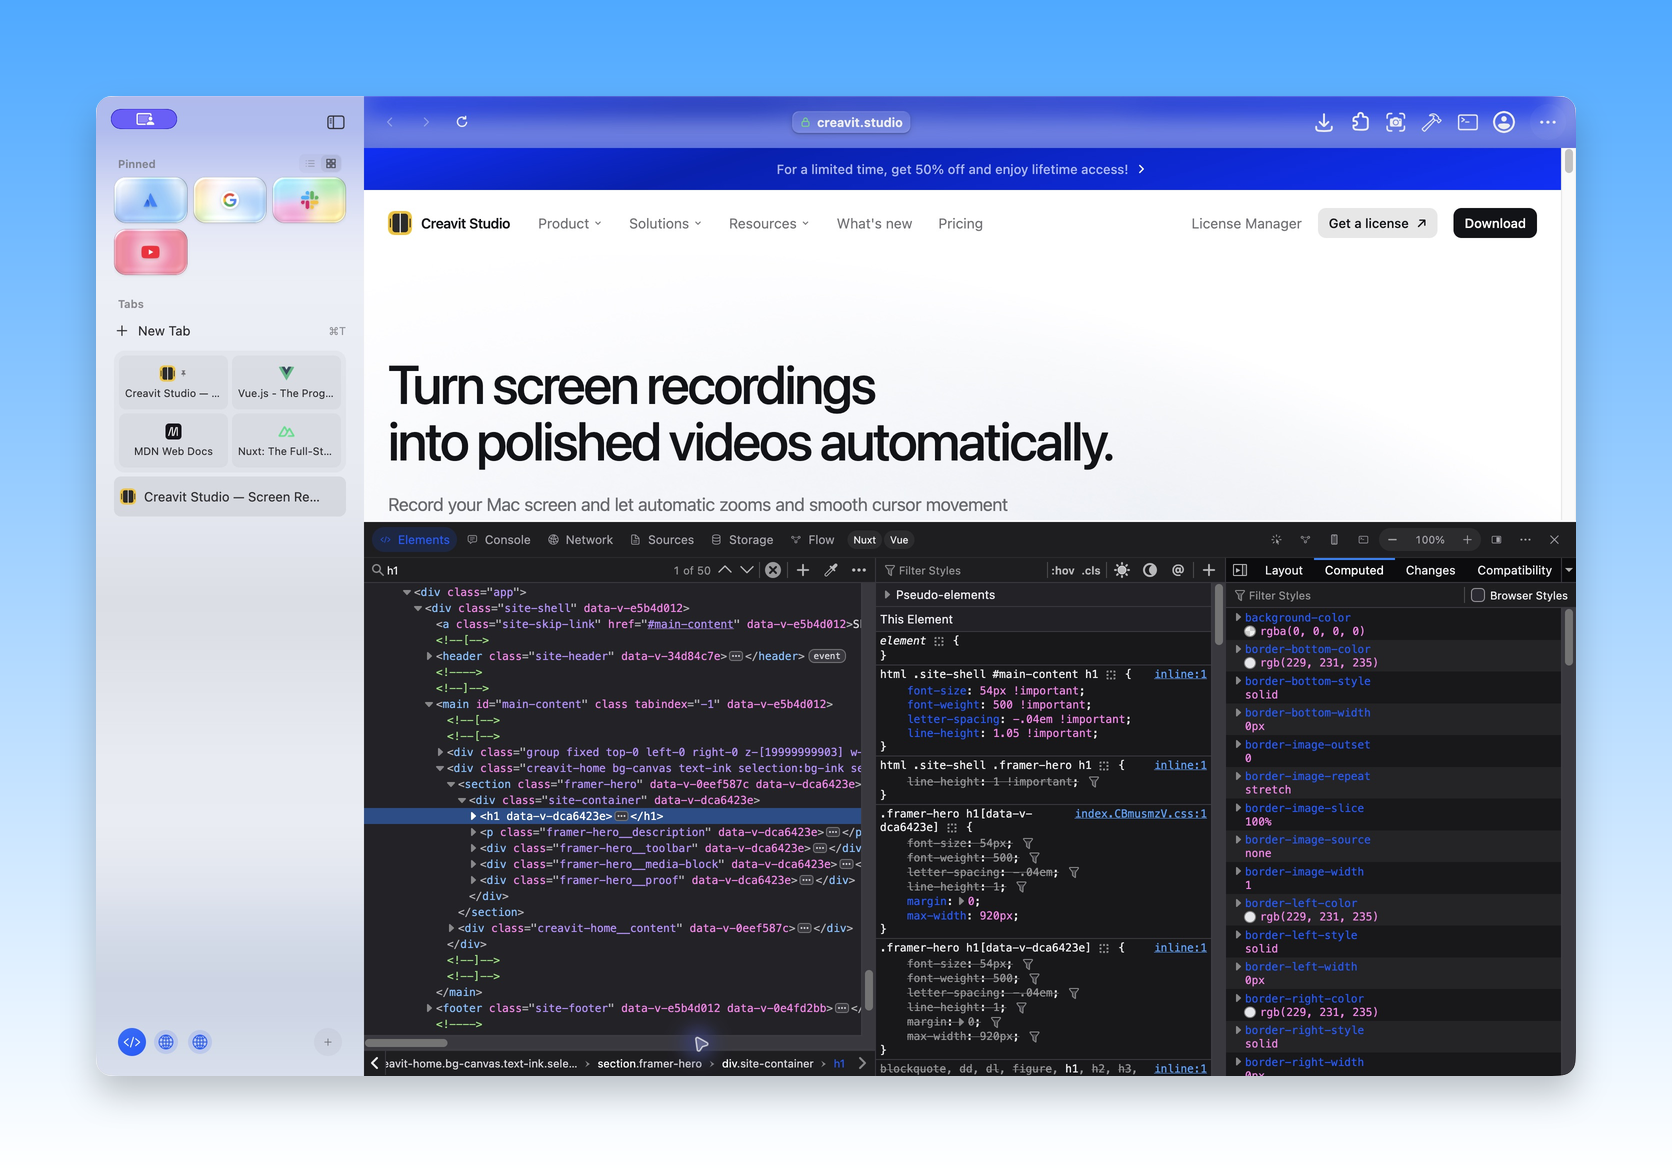Toggle the .cls class panel
The image size is (1672, 1172).
pyautogui.click(x=1091, y=571)
